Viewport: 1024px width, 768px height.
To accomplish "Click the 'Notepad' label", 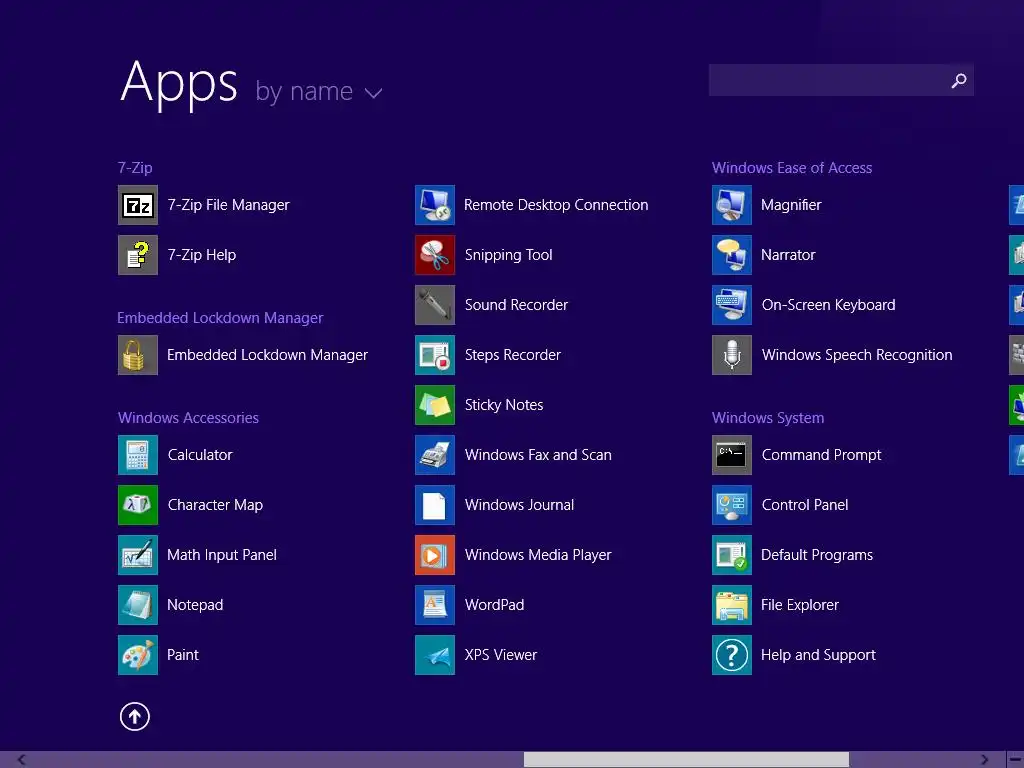I will click(x=195, y=605).
